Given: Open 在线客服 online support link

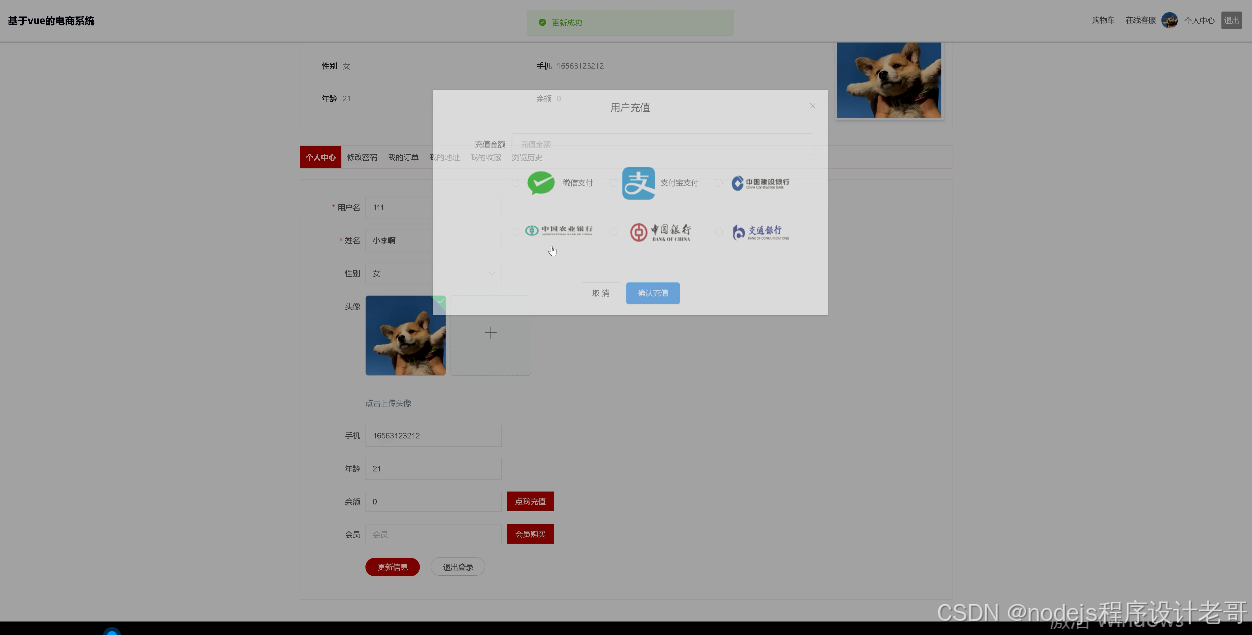Looking at the screenshot, I should 1140,20.
